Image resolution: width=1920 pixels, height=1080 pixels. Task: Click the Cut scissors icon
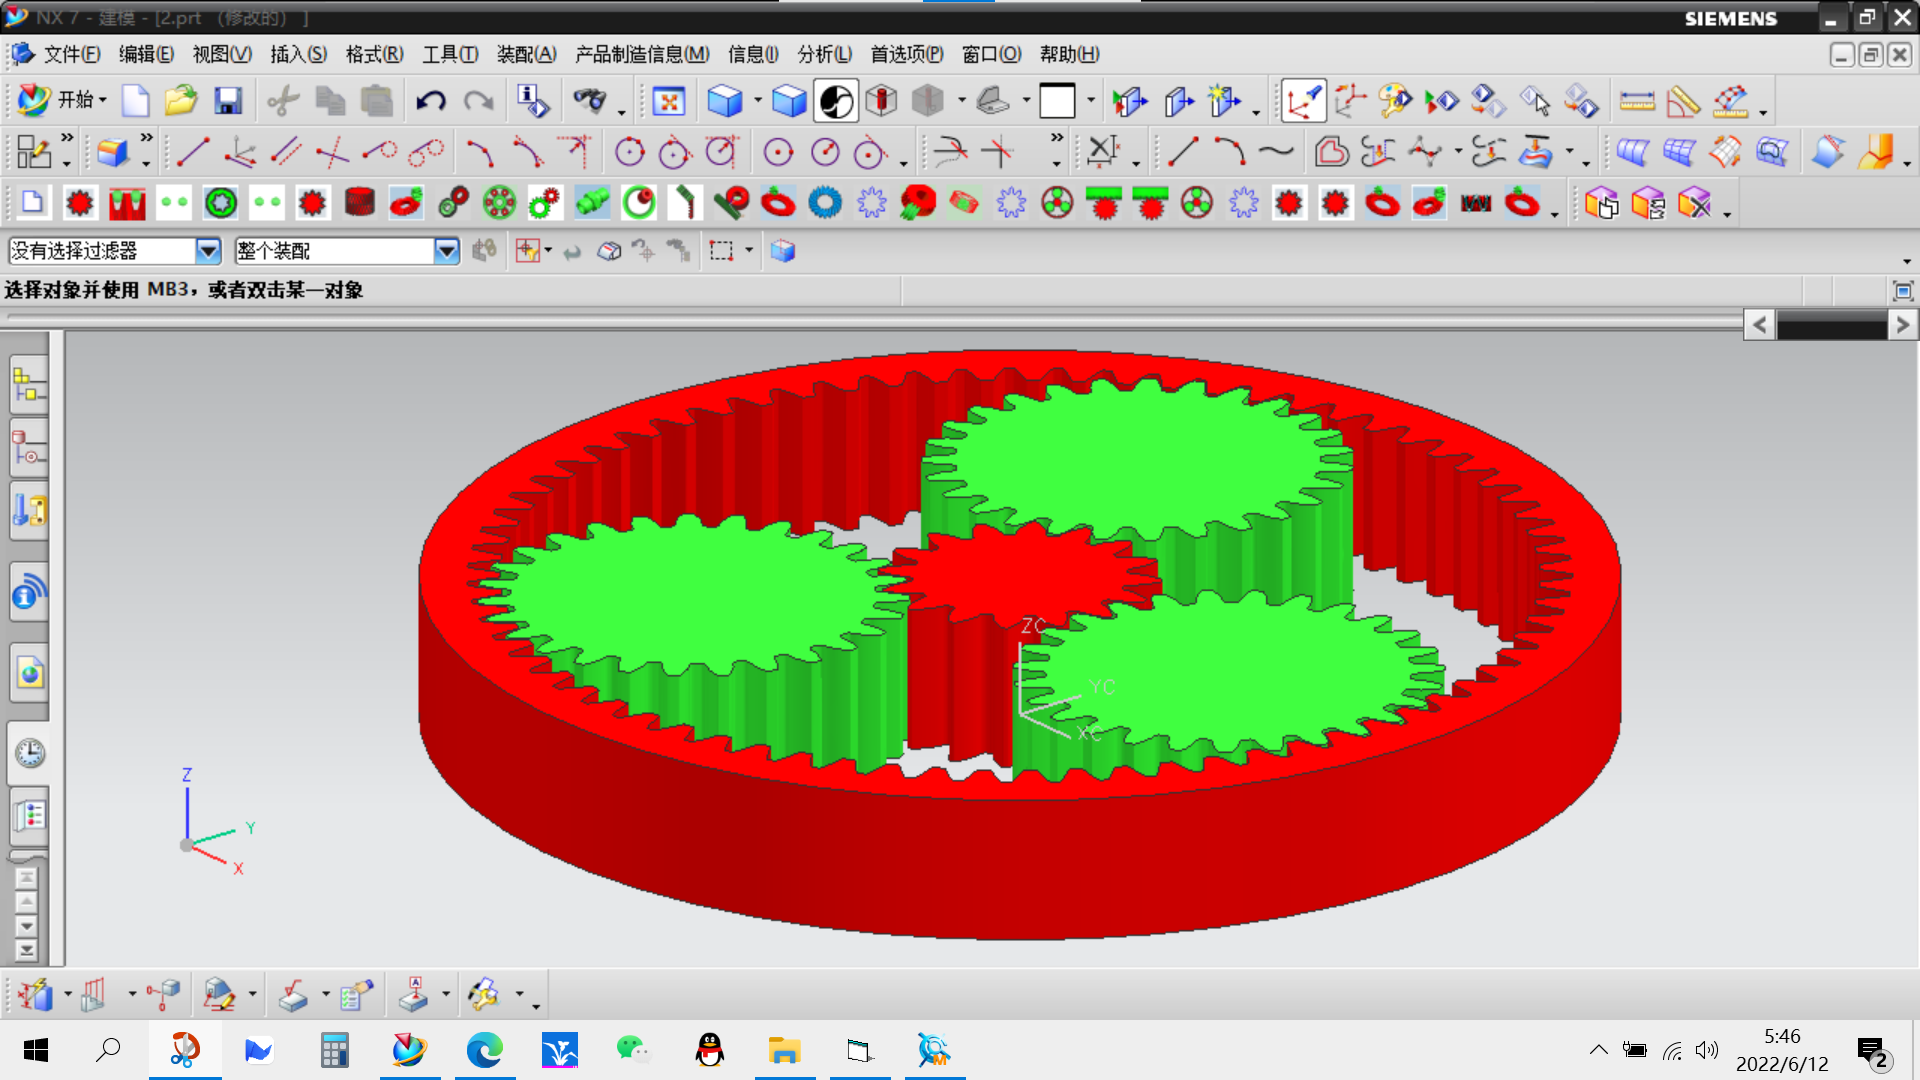(x=283, y=101)
